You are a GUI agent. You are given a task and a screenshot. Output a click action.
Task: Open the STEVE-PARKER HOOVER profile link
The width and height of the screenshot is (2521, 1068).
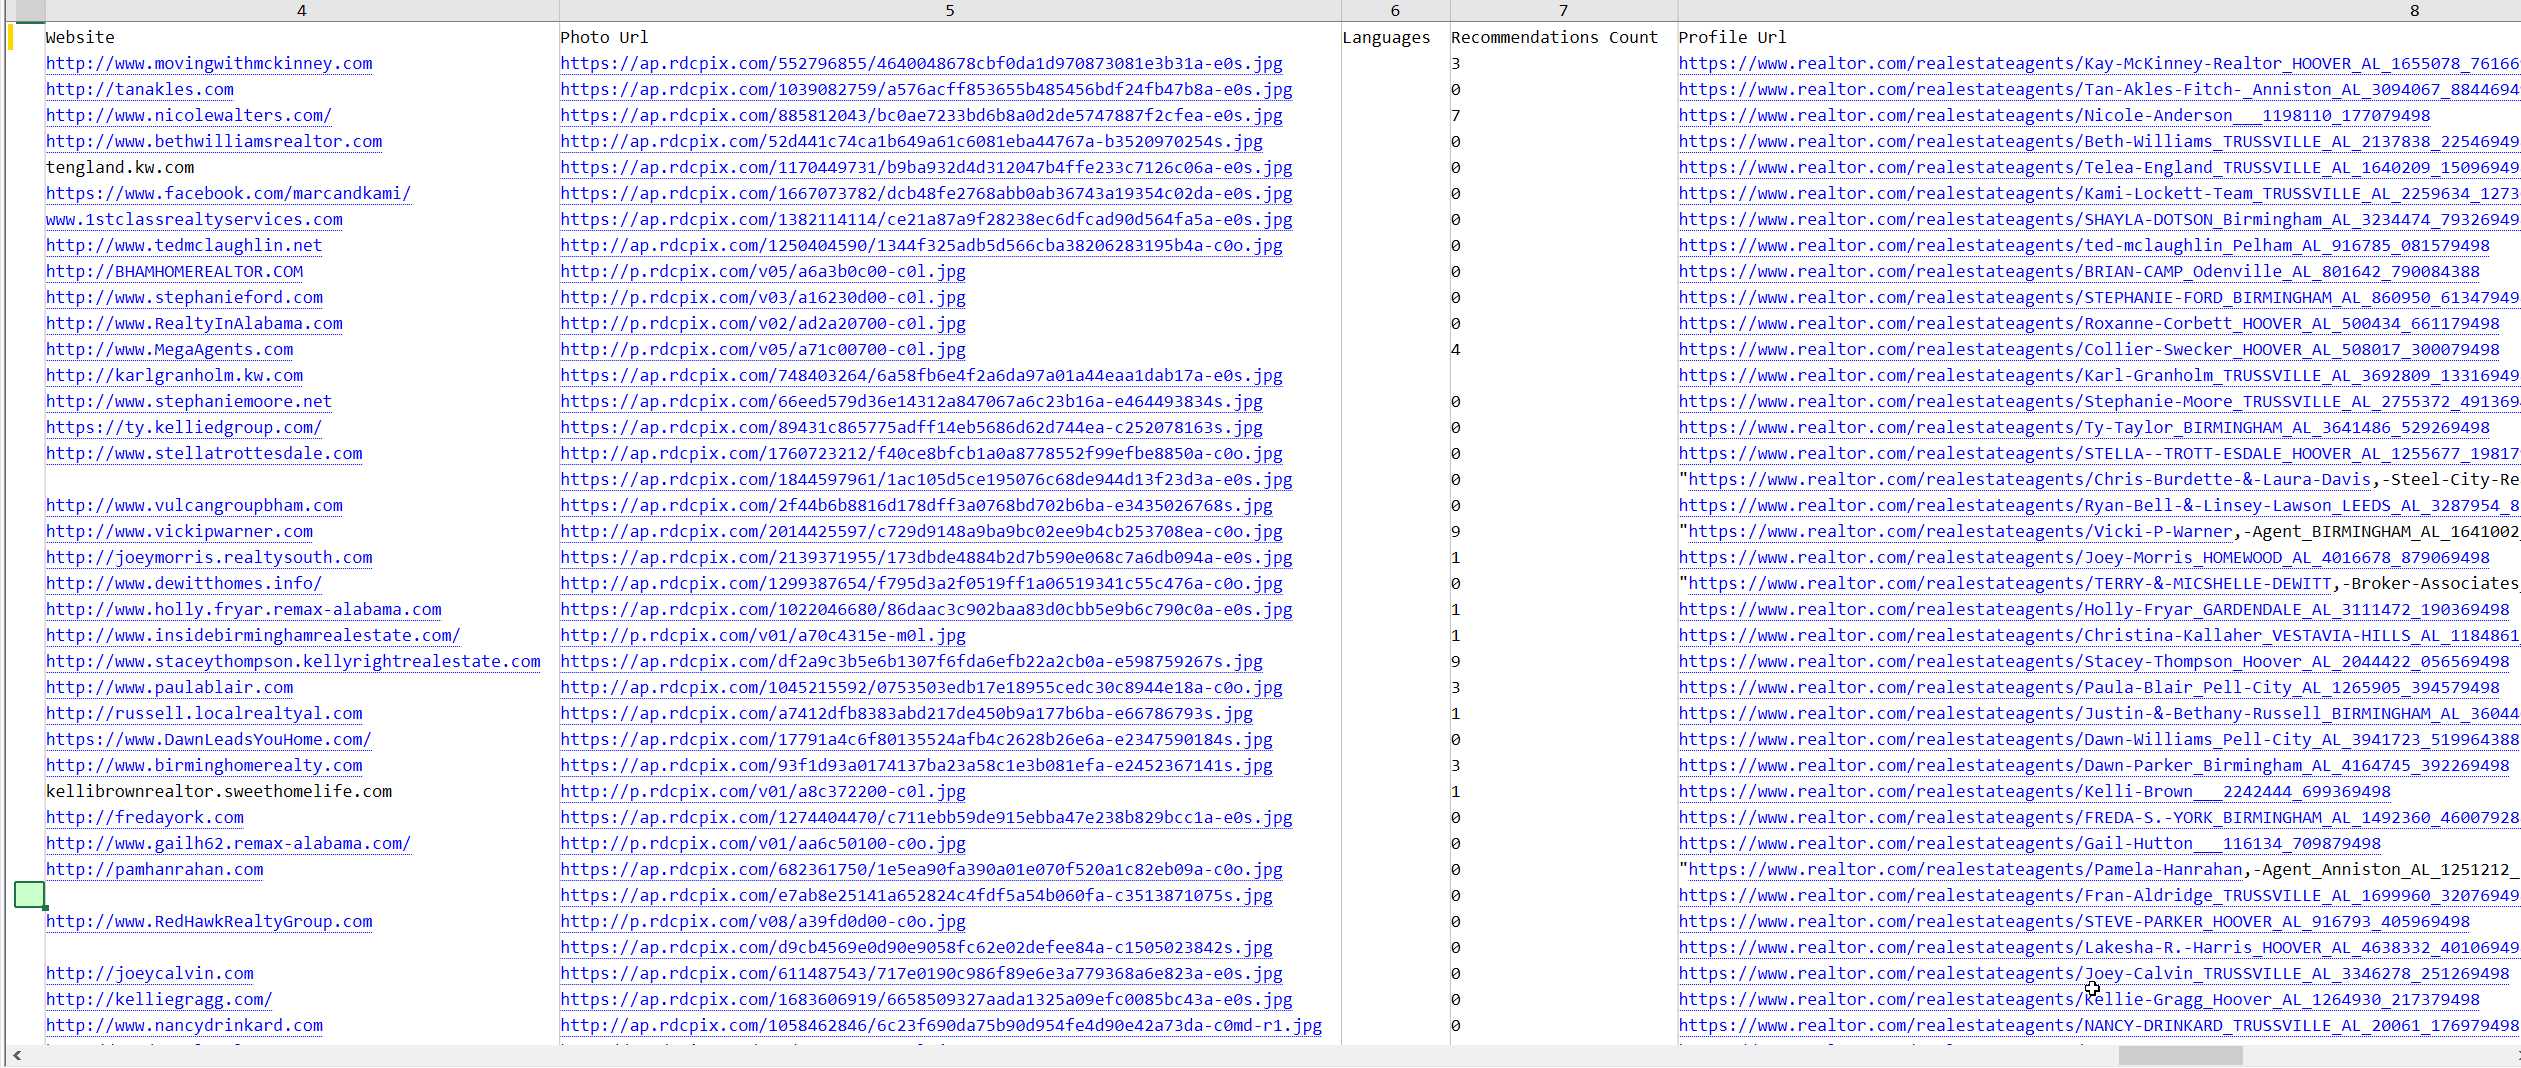pos(2074,921)
